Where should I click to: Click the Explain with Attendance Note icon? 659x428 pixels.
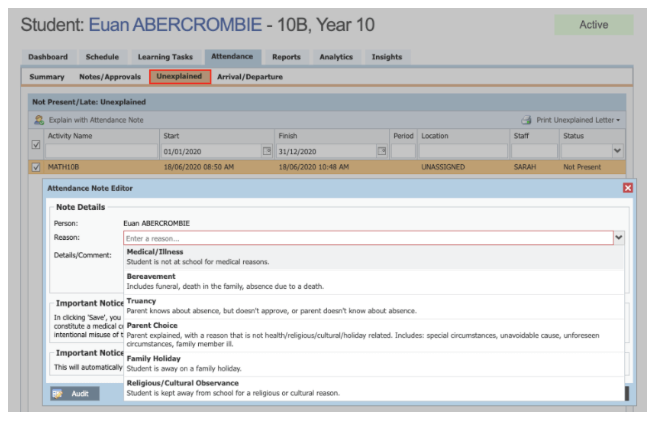[x=39, y=120]
